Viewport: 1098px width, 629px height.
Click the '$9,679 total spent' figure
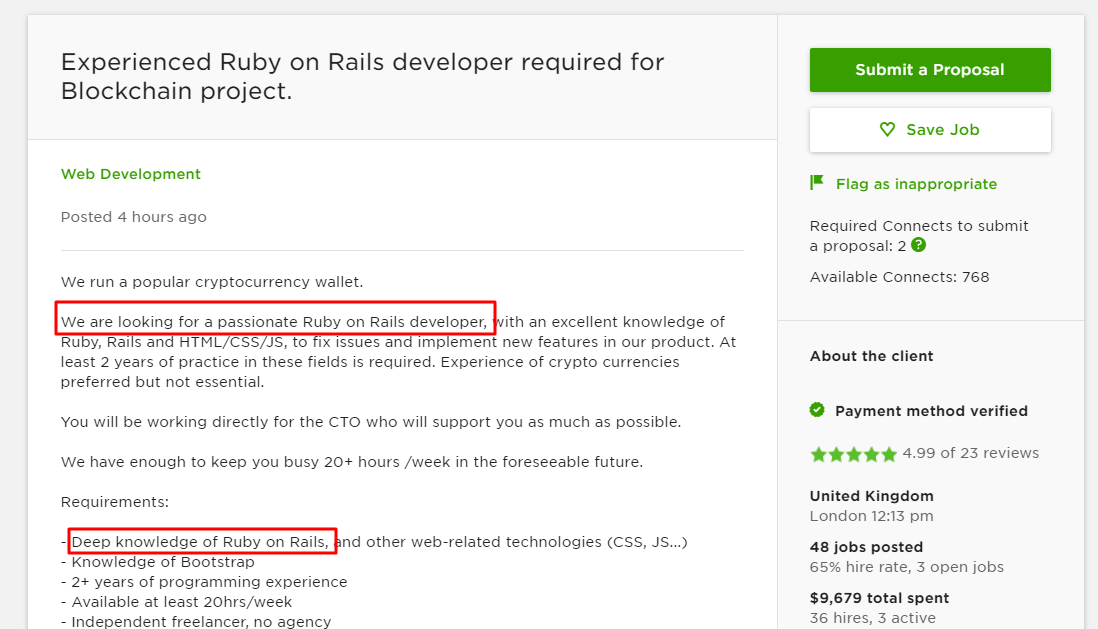pyautogui.click(x=879, y=598)
